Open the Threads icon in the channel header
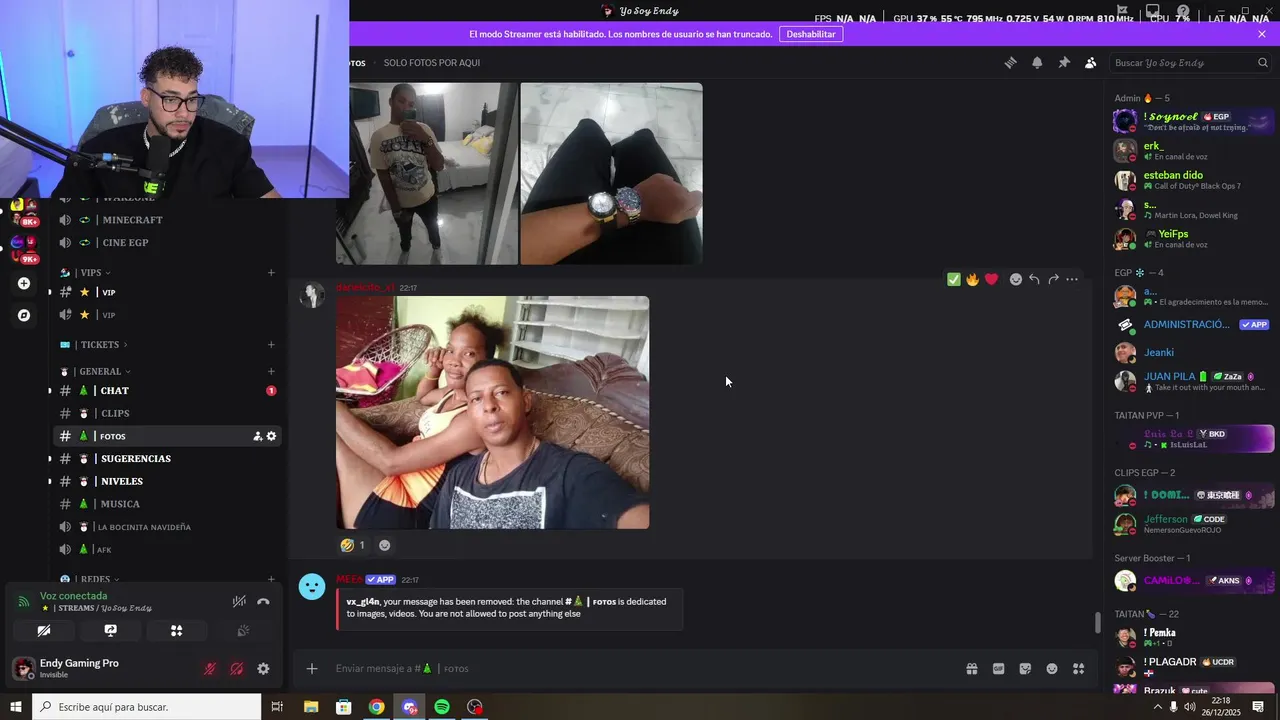This screenshot has height=720, width=1280. pyautogui.click(x=1010, y=62)
